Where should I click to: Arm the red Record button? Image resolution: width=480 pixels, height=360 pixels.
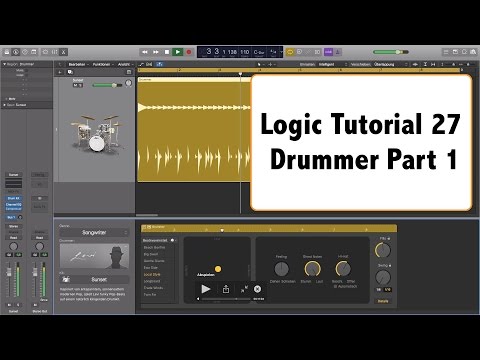[189, 52]
